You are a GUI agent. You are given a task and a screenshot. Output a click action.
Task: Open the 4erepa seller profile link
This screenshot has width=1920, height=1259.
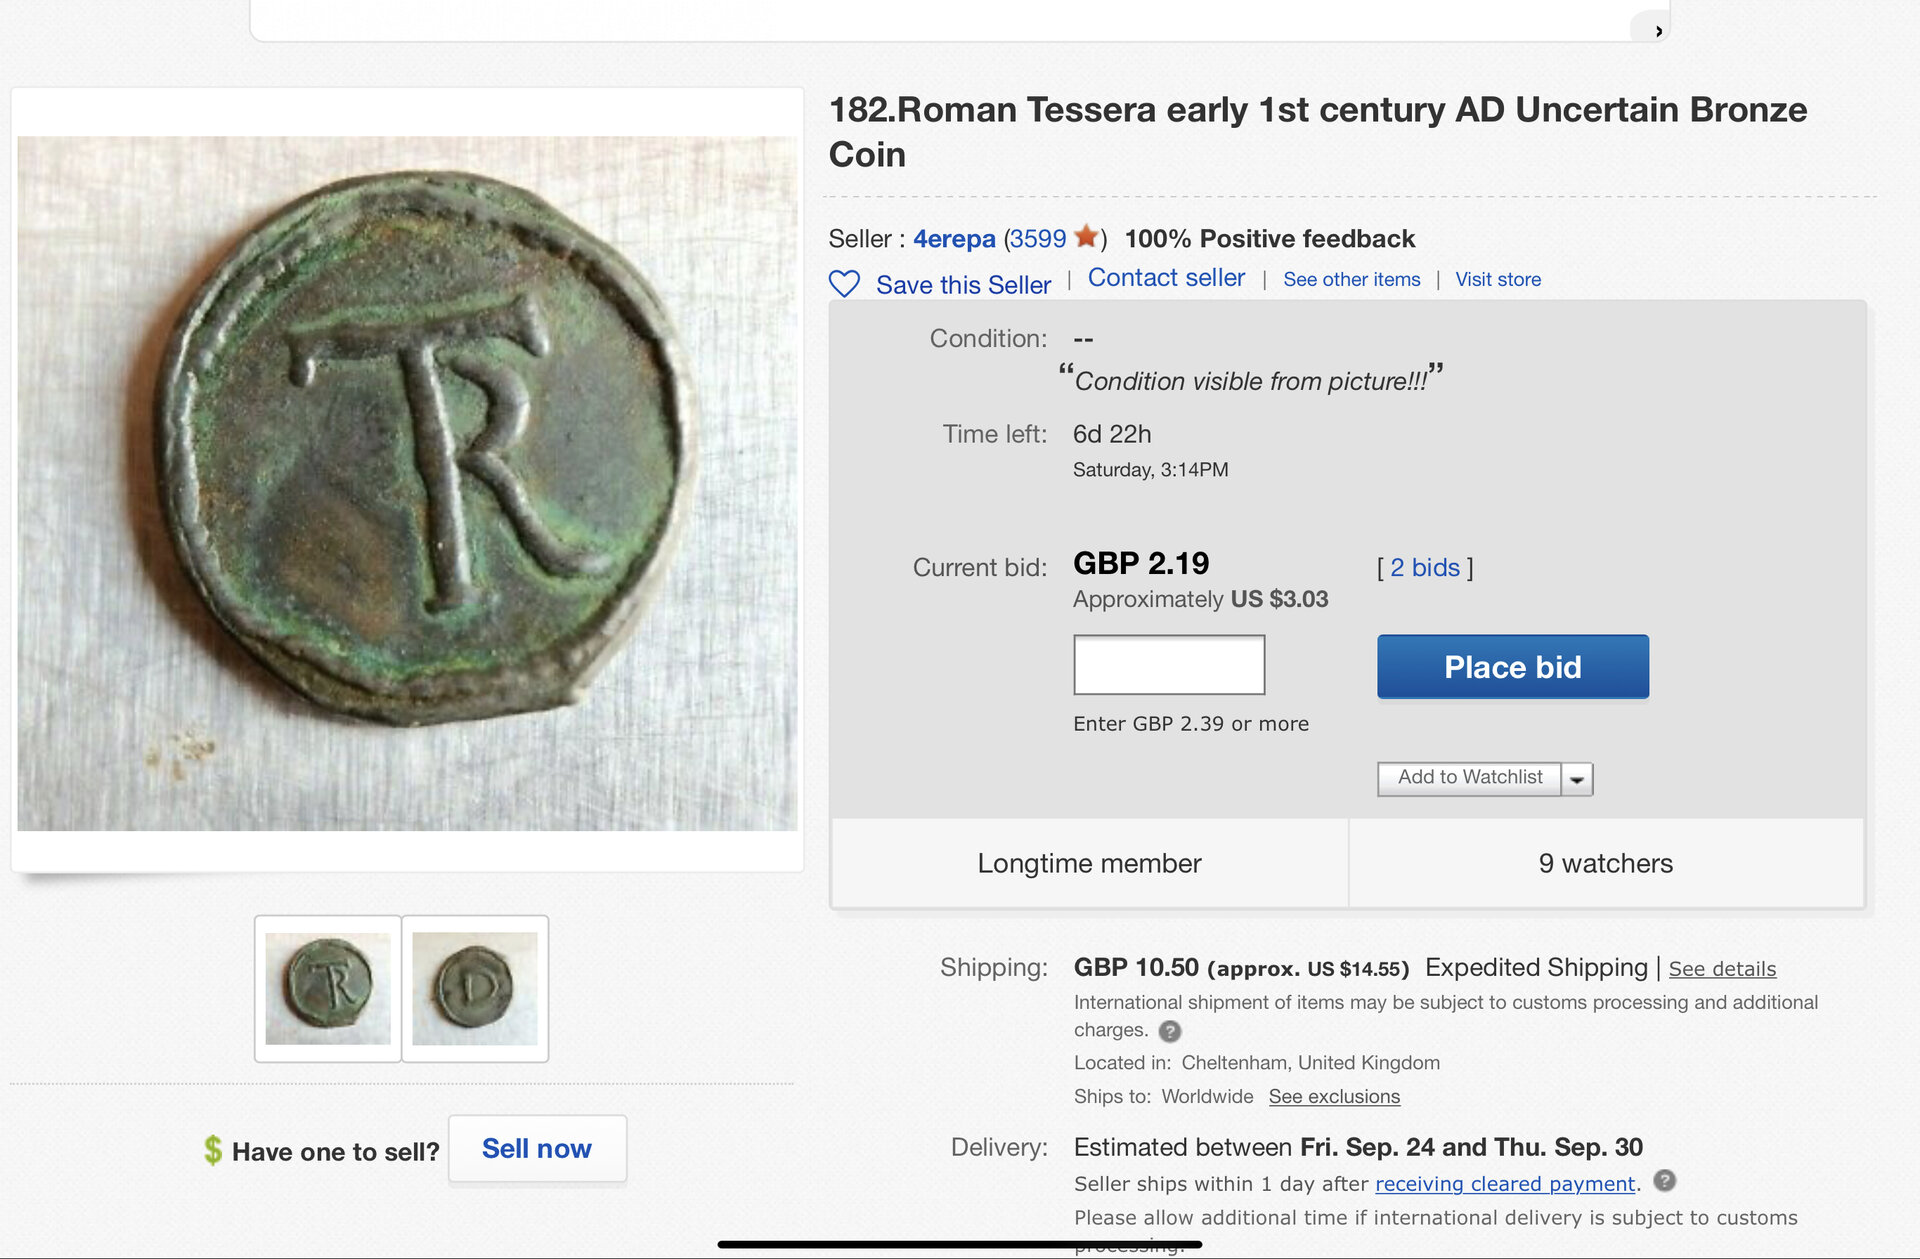954,239
